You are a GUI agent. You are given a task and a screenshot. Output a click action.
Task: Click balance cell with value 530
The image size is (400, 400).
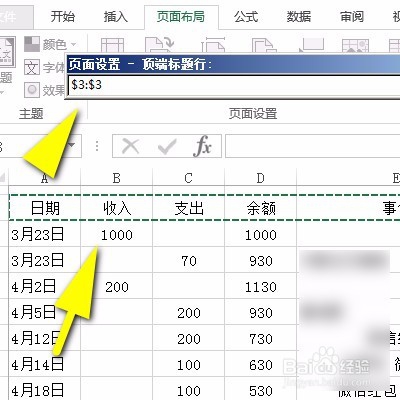pos(261,389)
